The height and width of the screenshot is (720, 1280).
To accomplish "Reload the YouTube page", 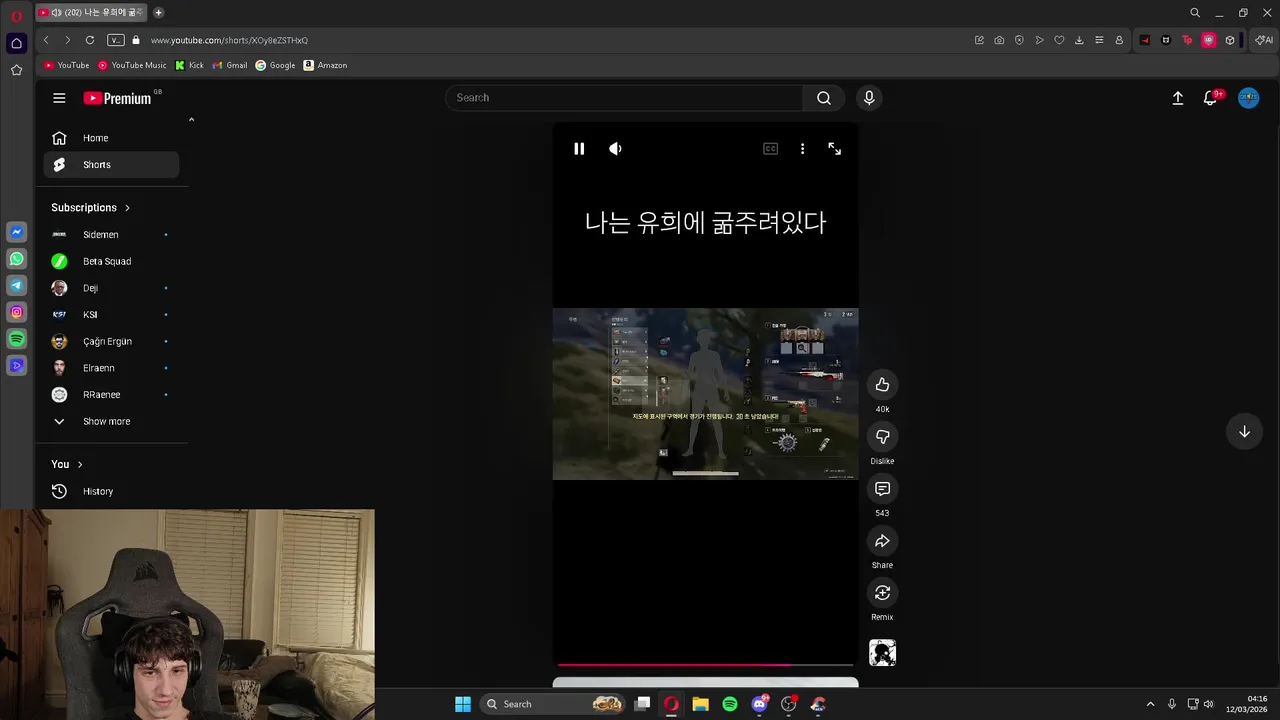I will [x=90, y=40].
